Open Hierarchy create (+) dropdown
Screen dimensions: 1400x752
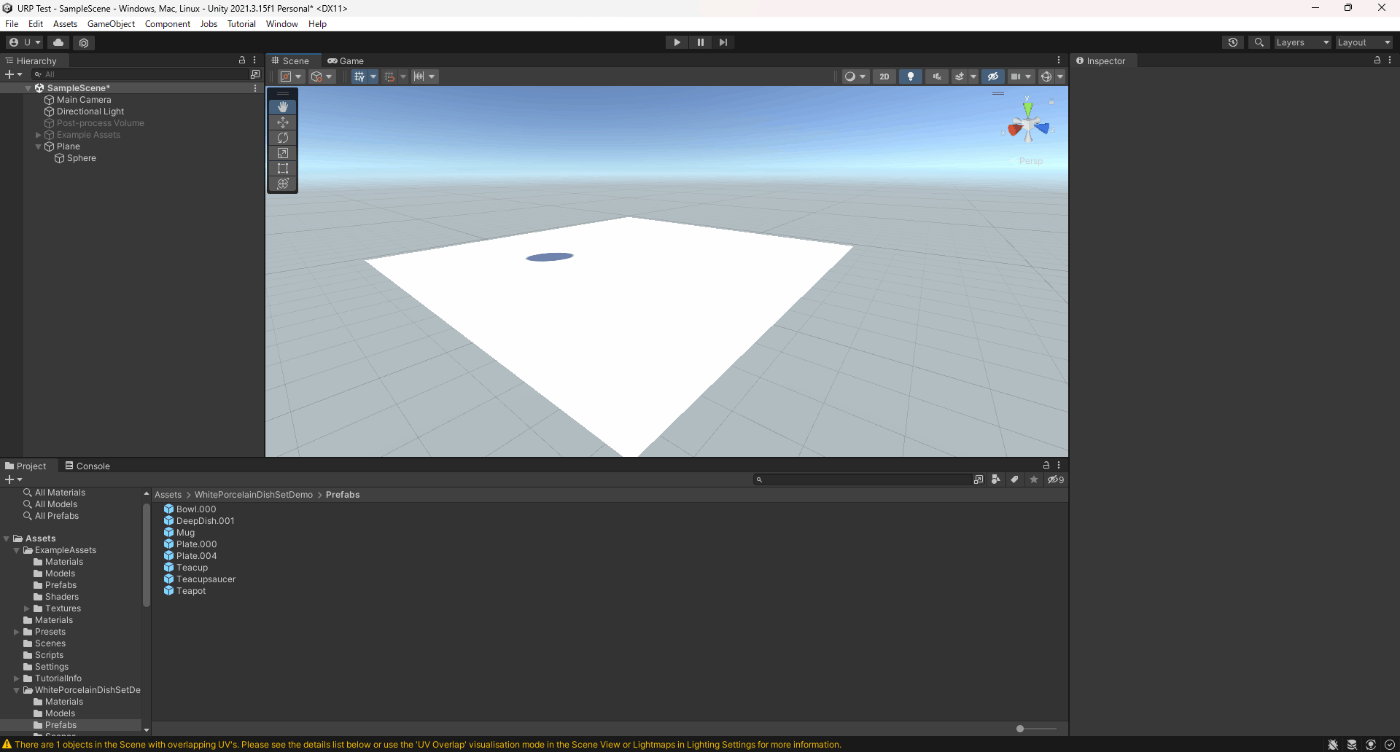13,74
